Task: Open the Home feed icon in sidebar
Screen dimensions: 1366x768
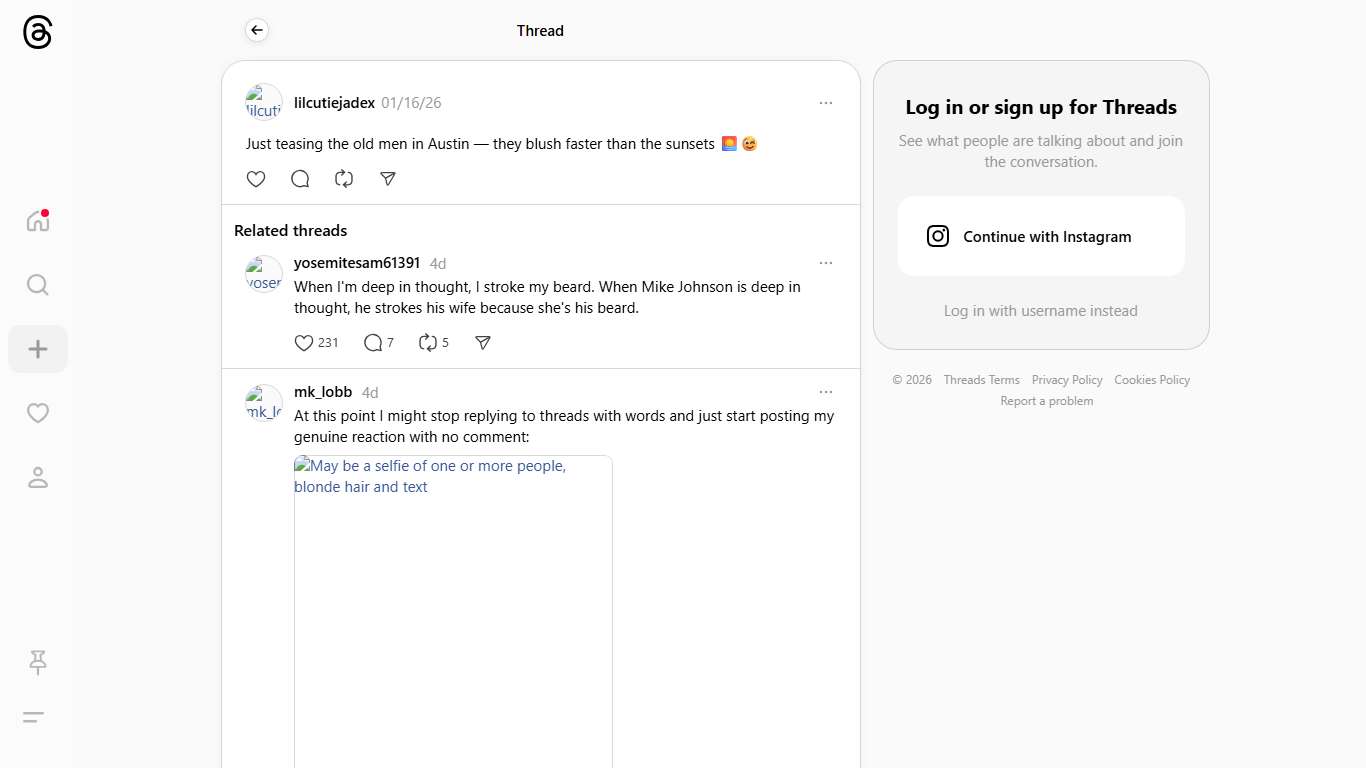Action: (x=38, y=221)
